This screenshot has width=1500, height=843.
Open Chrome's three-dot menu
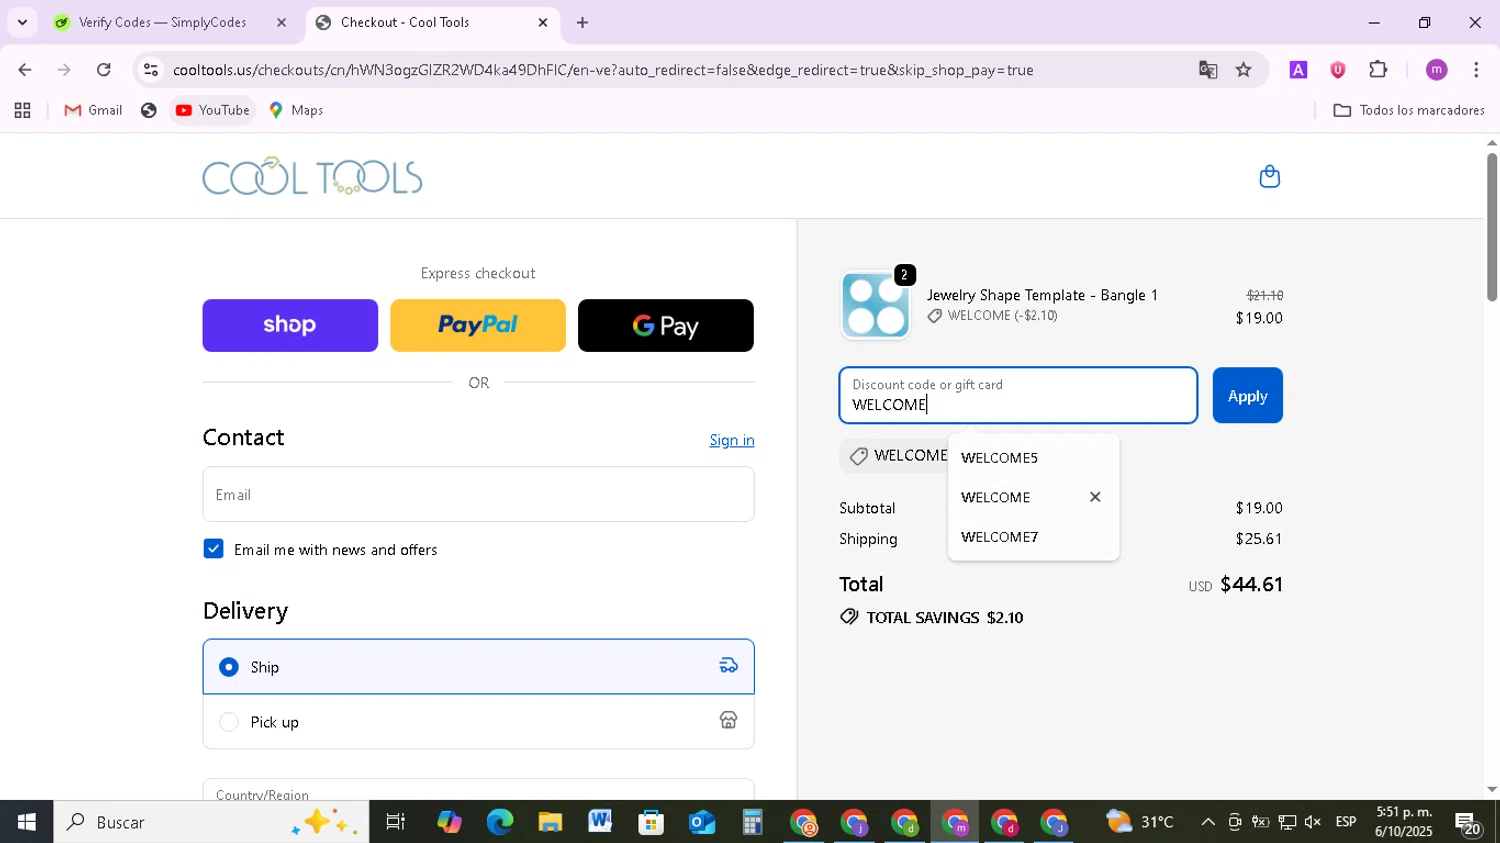tap(1476, 70)
